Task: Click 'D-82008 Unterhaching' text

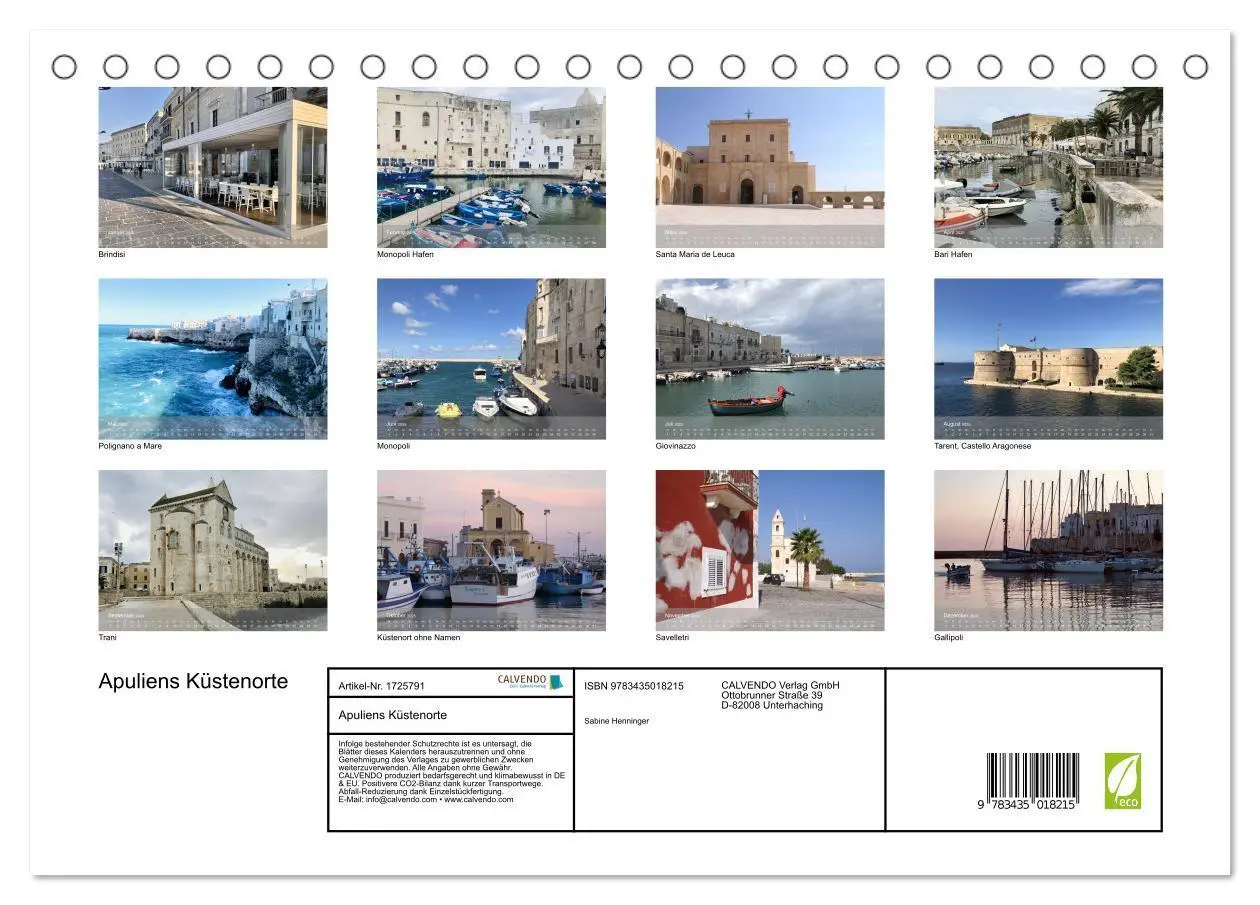Action: point(772,705)
